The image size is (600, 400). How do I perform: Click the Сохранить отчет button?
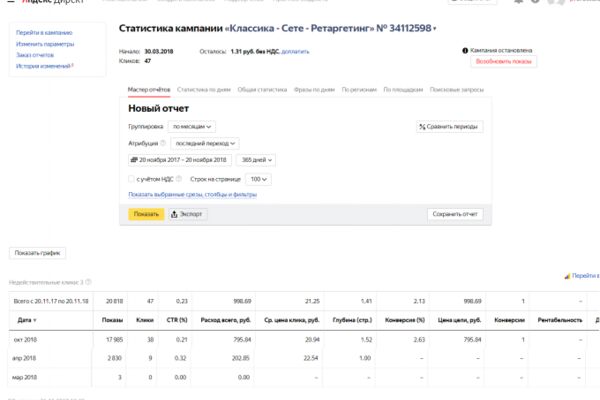pos(455,214)
